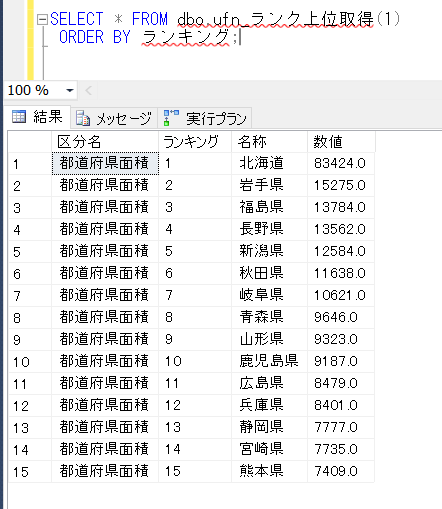Switch to the 結果 tab
This screenshot has height=509, width=442.
click(x=37, y=117)
